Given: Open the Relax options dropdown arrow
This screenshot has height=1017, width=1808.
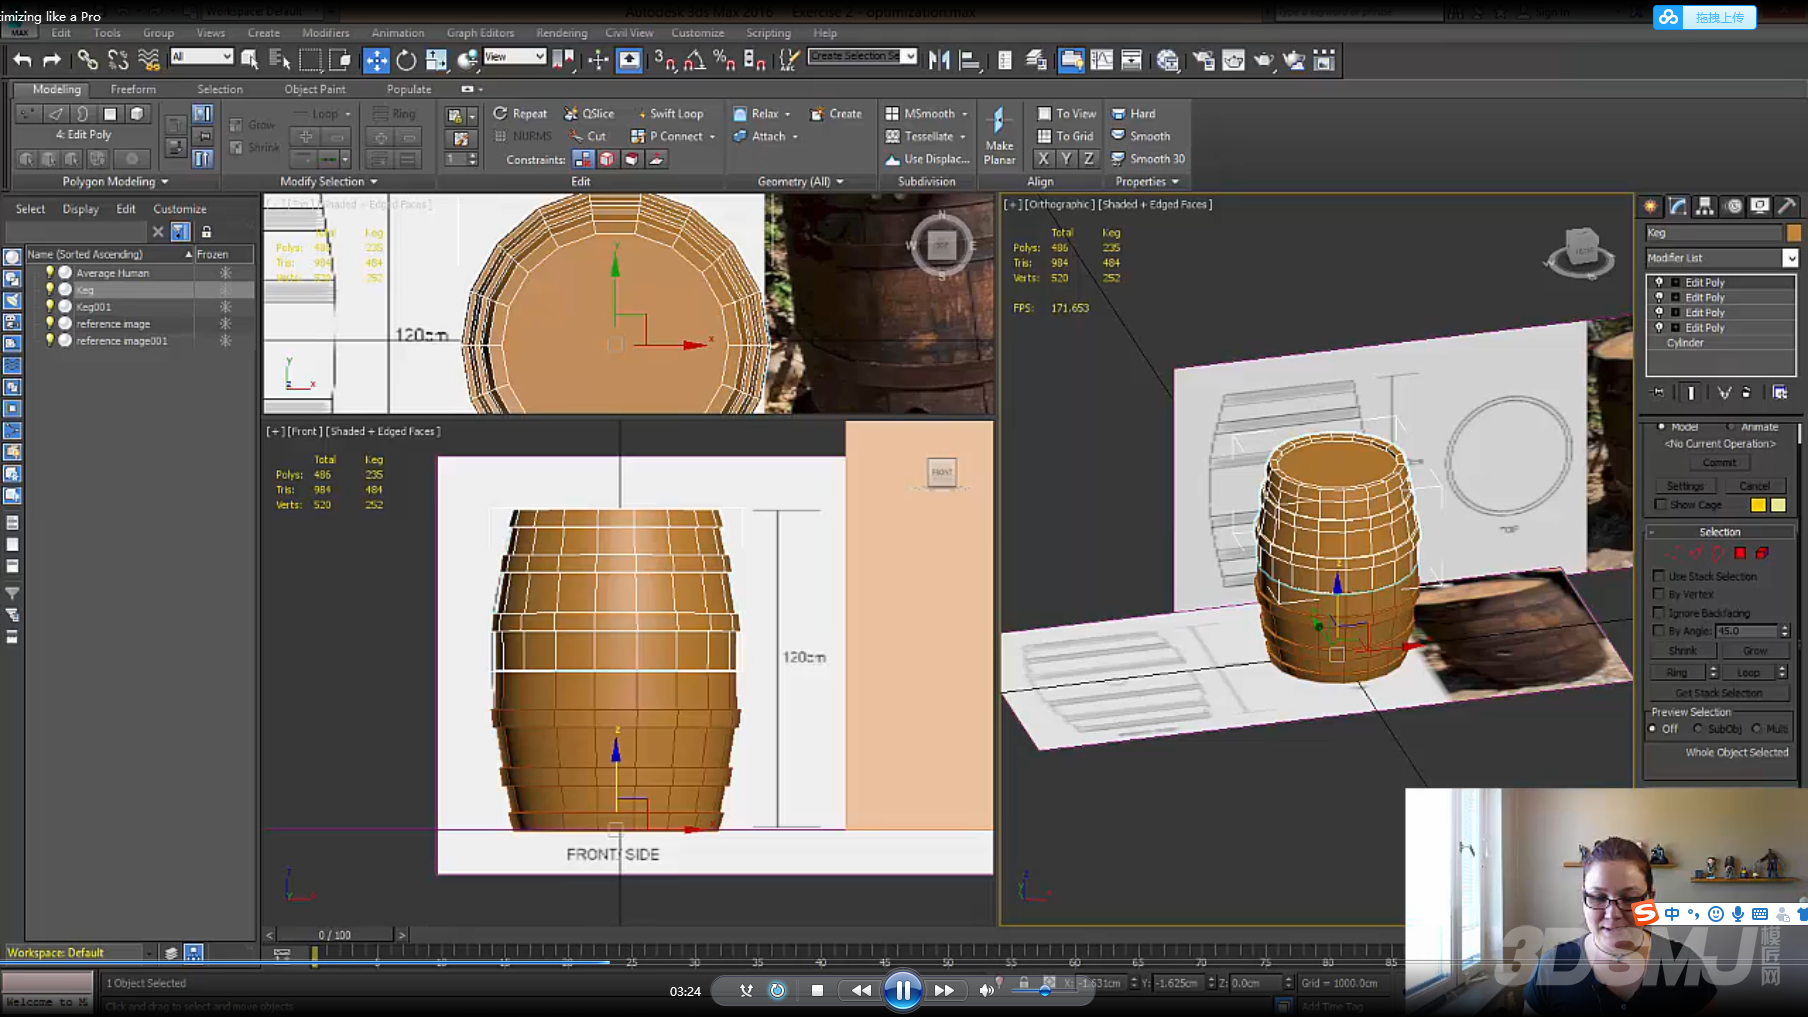Looking at the screenshot, I should pos(787,114).
